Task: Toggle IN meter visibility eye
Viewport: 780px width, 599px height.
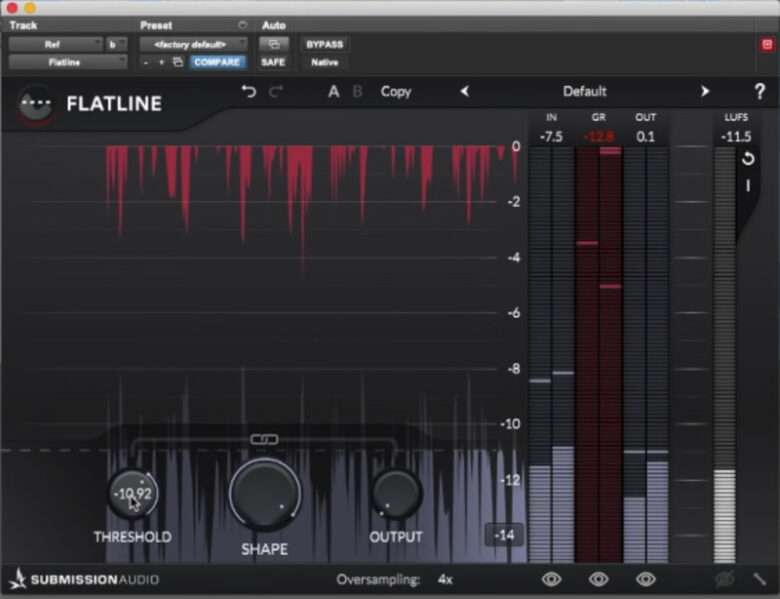Action: (x=551, y=579)
